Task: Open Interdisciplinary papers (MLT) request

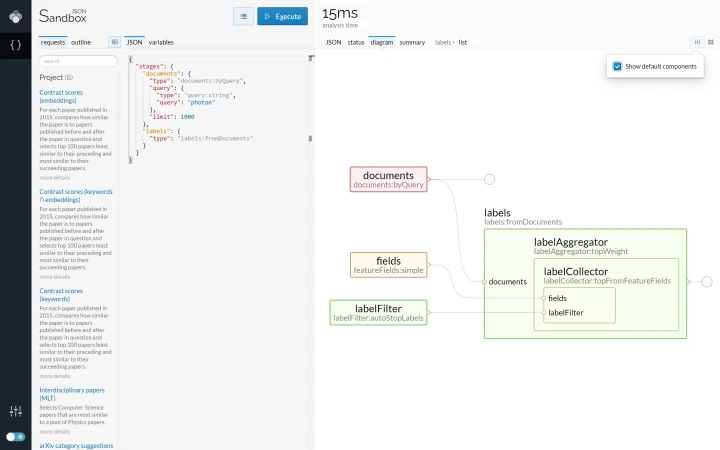Action: 72,394
